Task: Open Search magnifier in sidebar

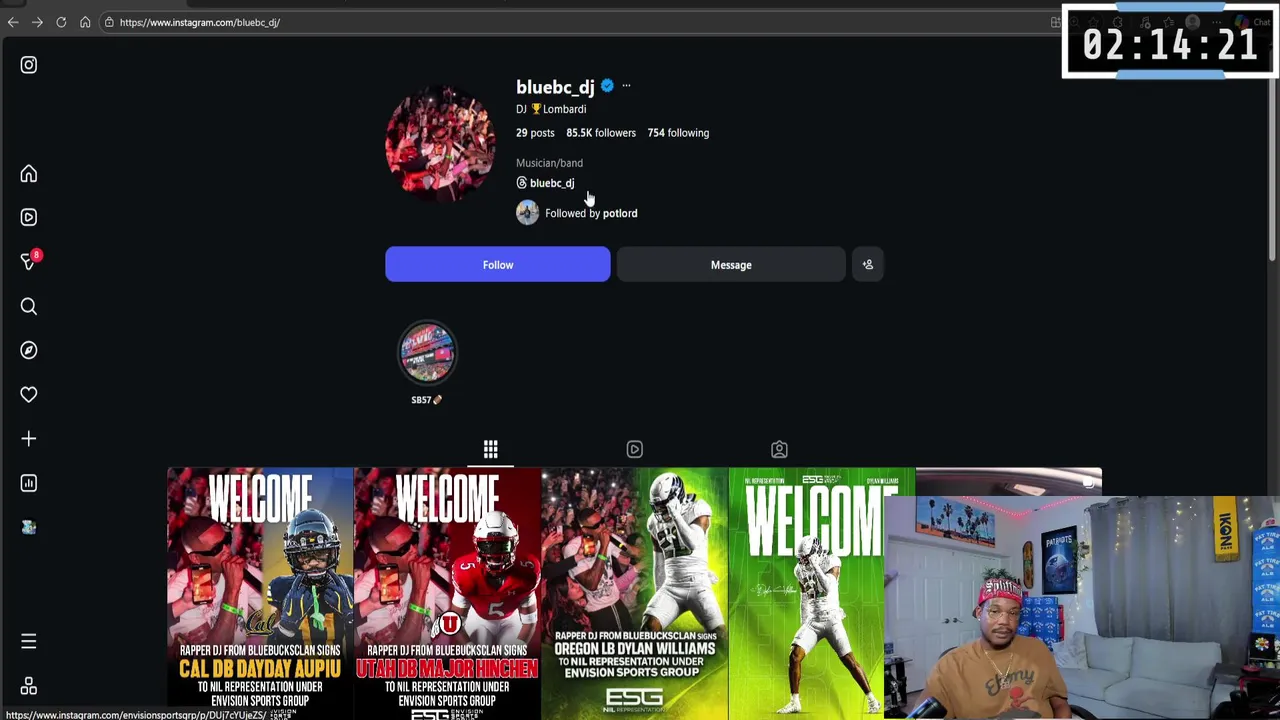Action: point(29,306)
